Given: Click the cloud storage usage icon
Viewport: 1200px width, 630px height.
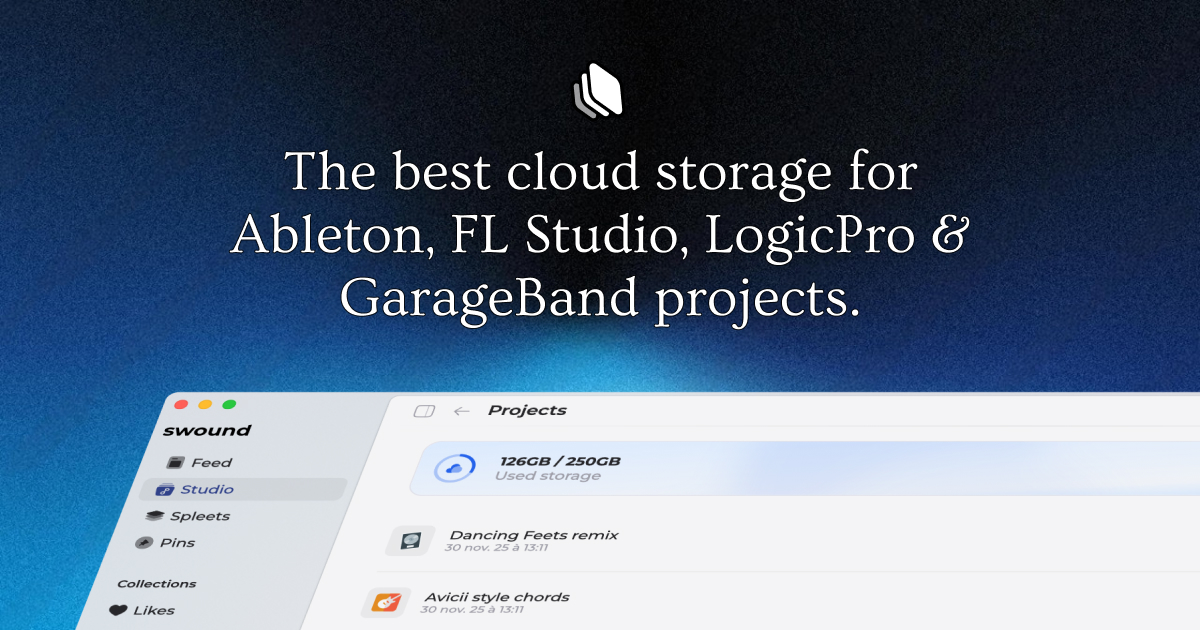Looking at the screenshot, I should [x=455, y=468].
